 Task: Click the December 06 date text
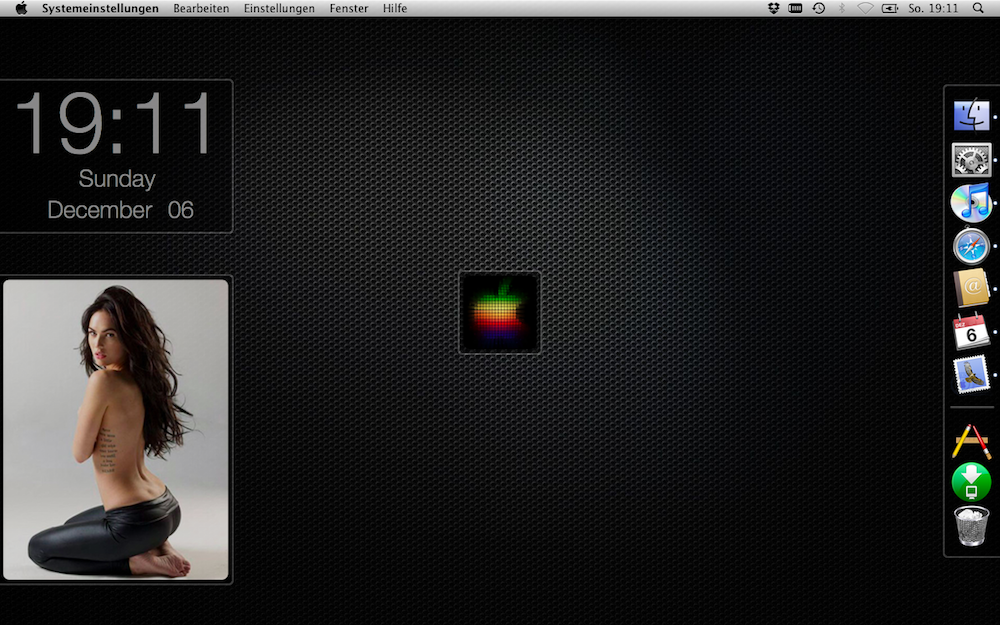pyautogui.click(x=120, y=210)
